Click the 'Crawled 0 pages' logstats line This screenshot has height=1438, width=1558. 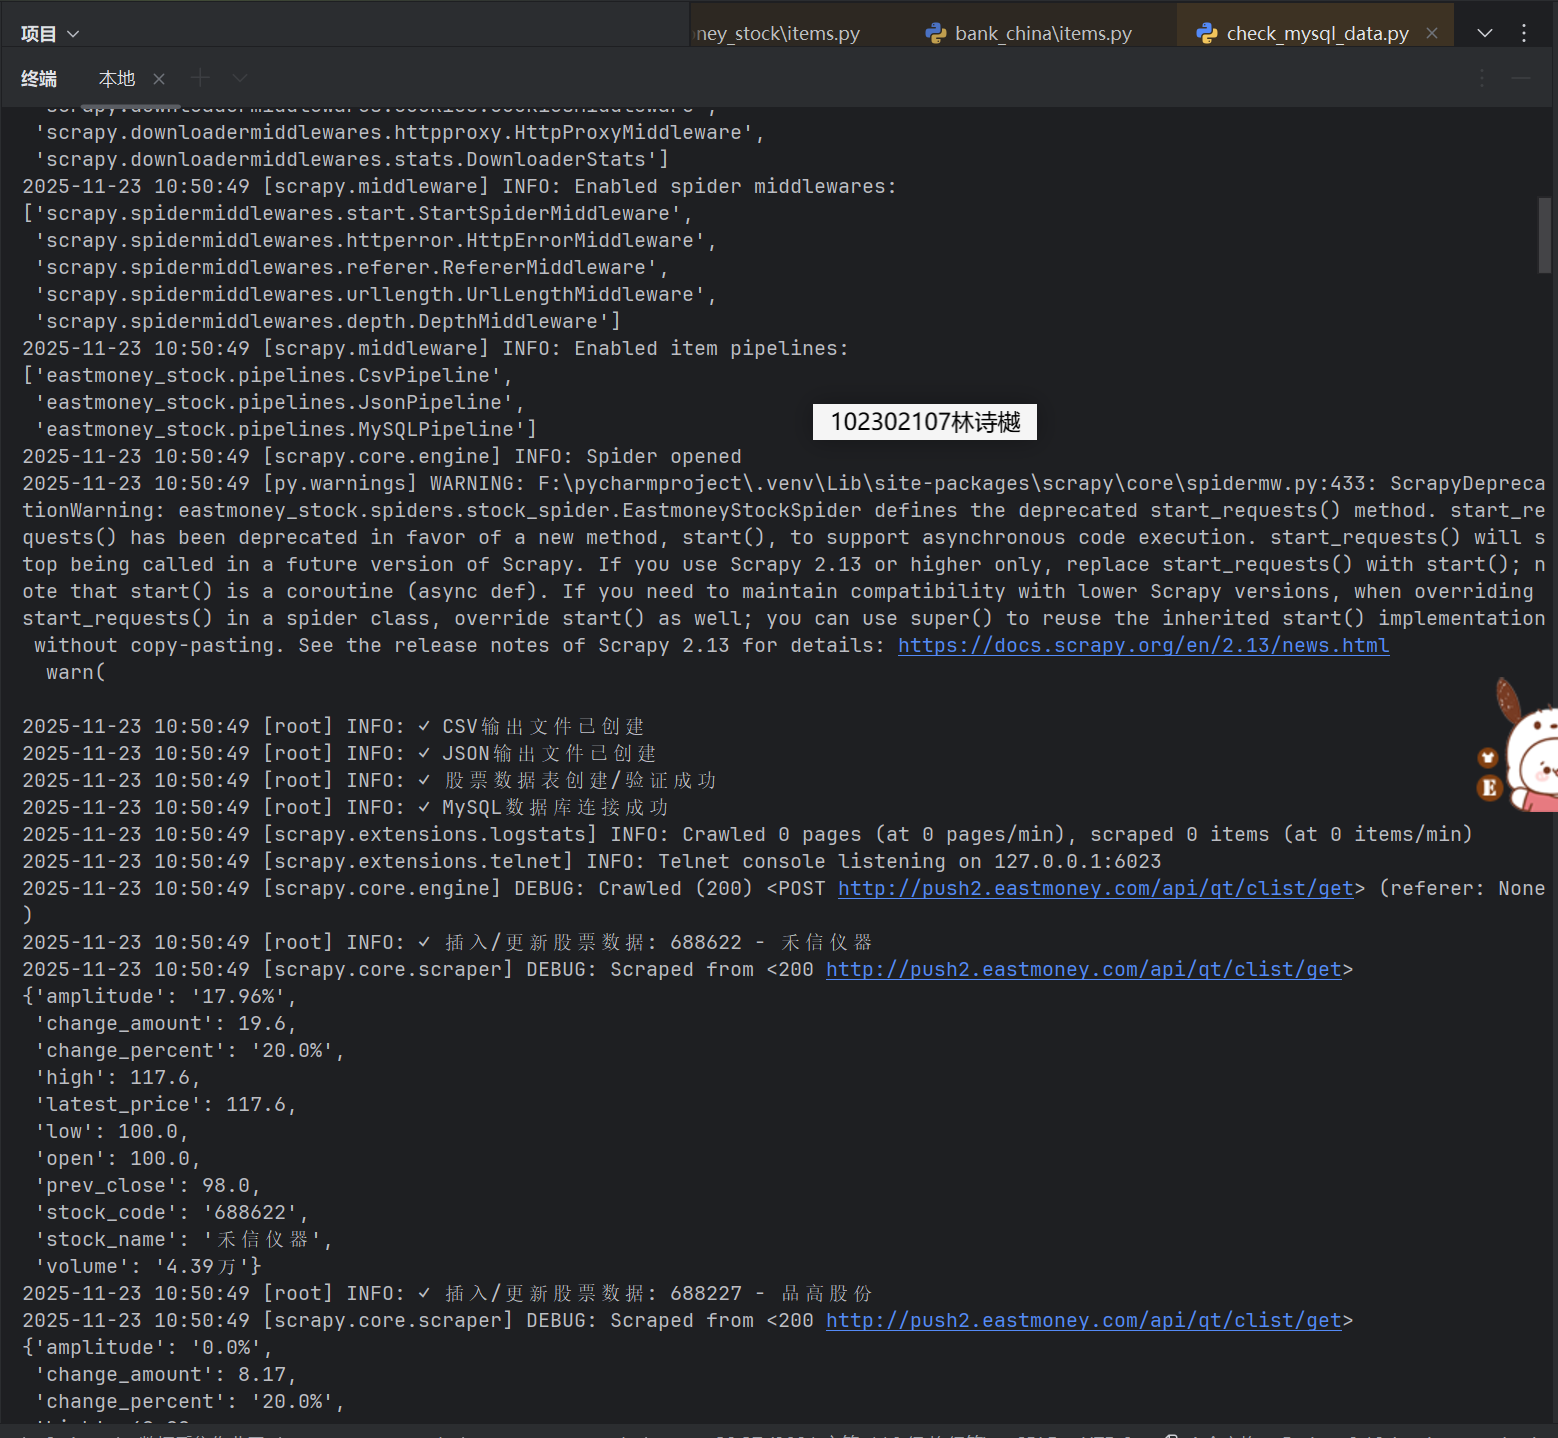[x=747, y=834]
